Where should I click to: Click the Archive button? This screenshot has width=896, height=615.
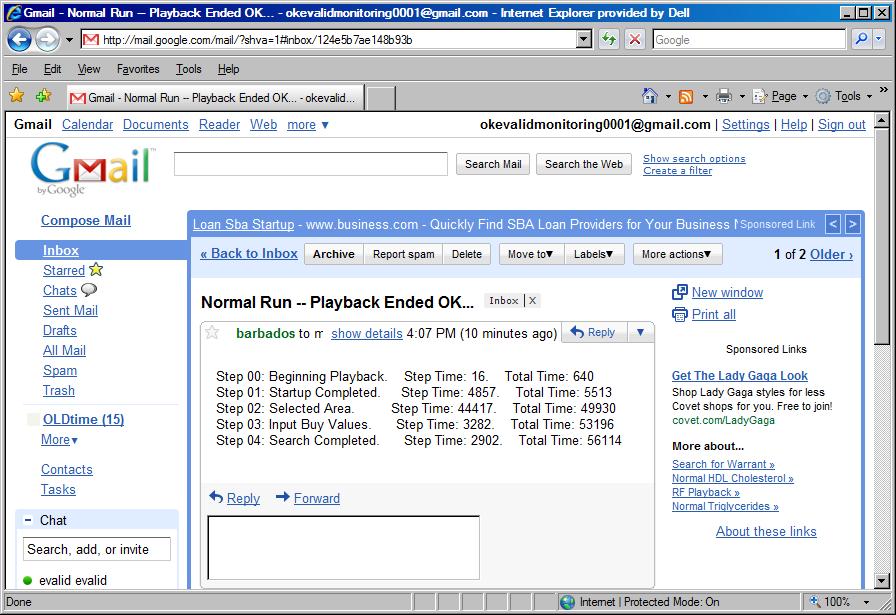pos(334,254)
